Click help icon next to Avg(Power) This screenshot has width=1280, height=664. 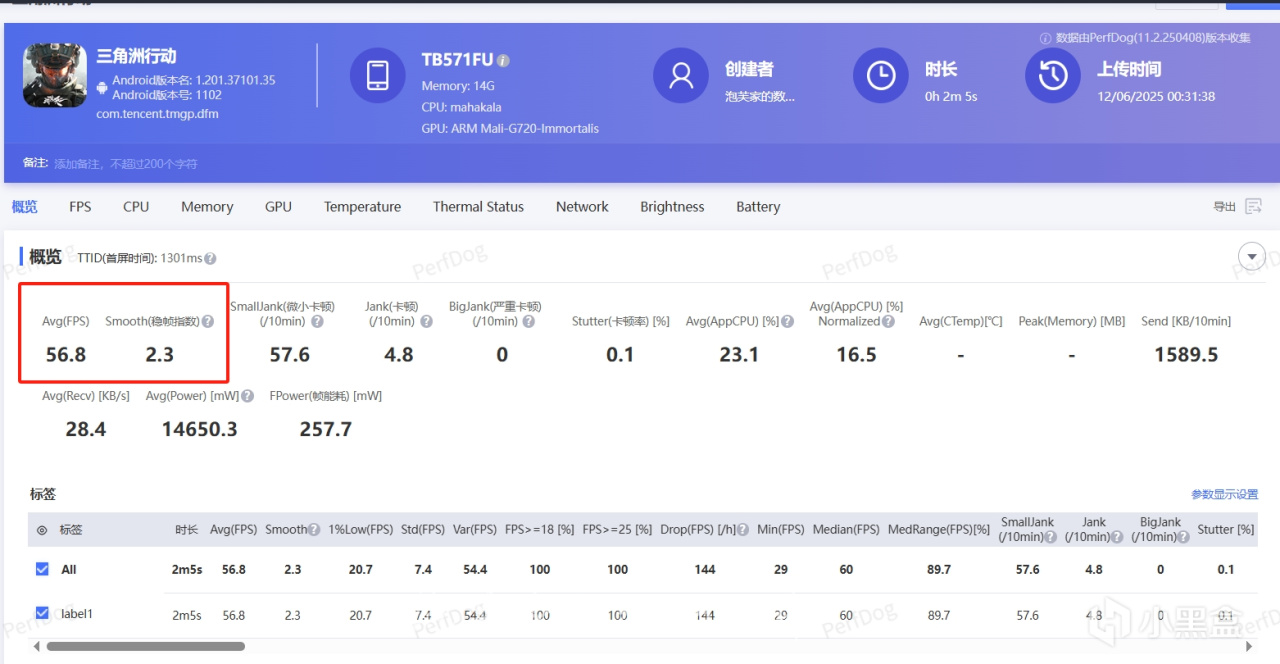click(247, 396)
